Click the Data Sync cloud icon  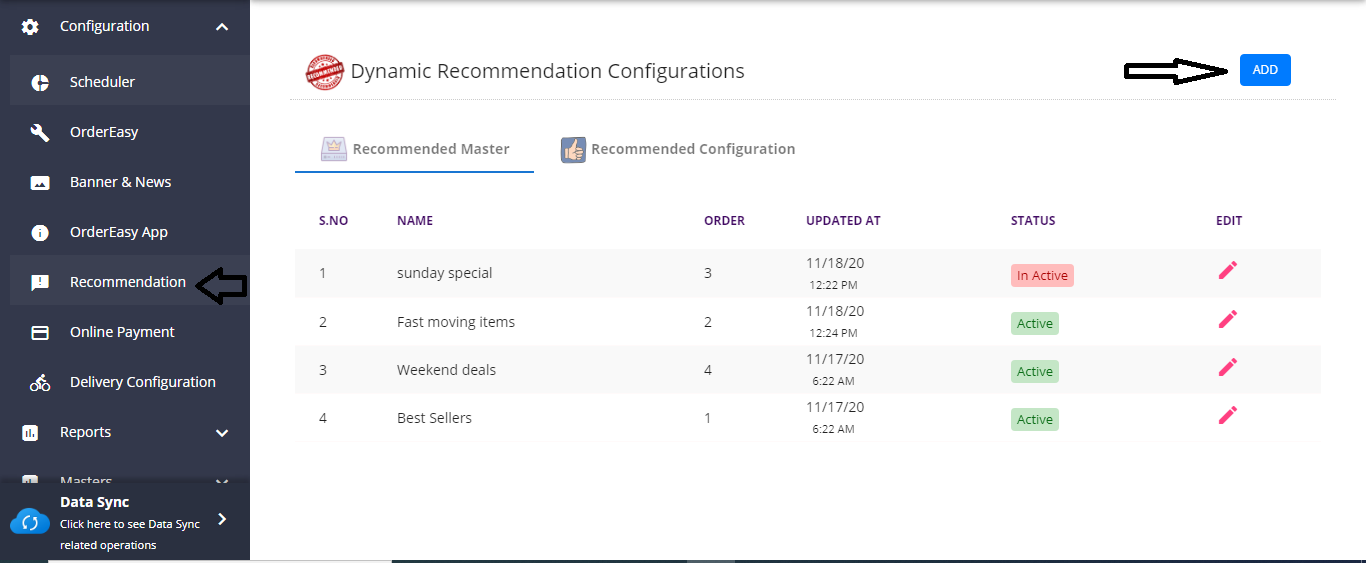coord(29,521)
